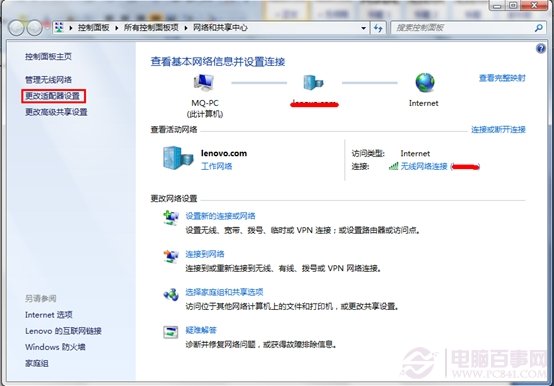This screenshot has height=386, width=554.
Task: Minimize the Network and Sharing Center window
Action: tap(497, 5)
